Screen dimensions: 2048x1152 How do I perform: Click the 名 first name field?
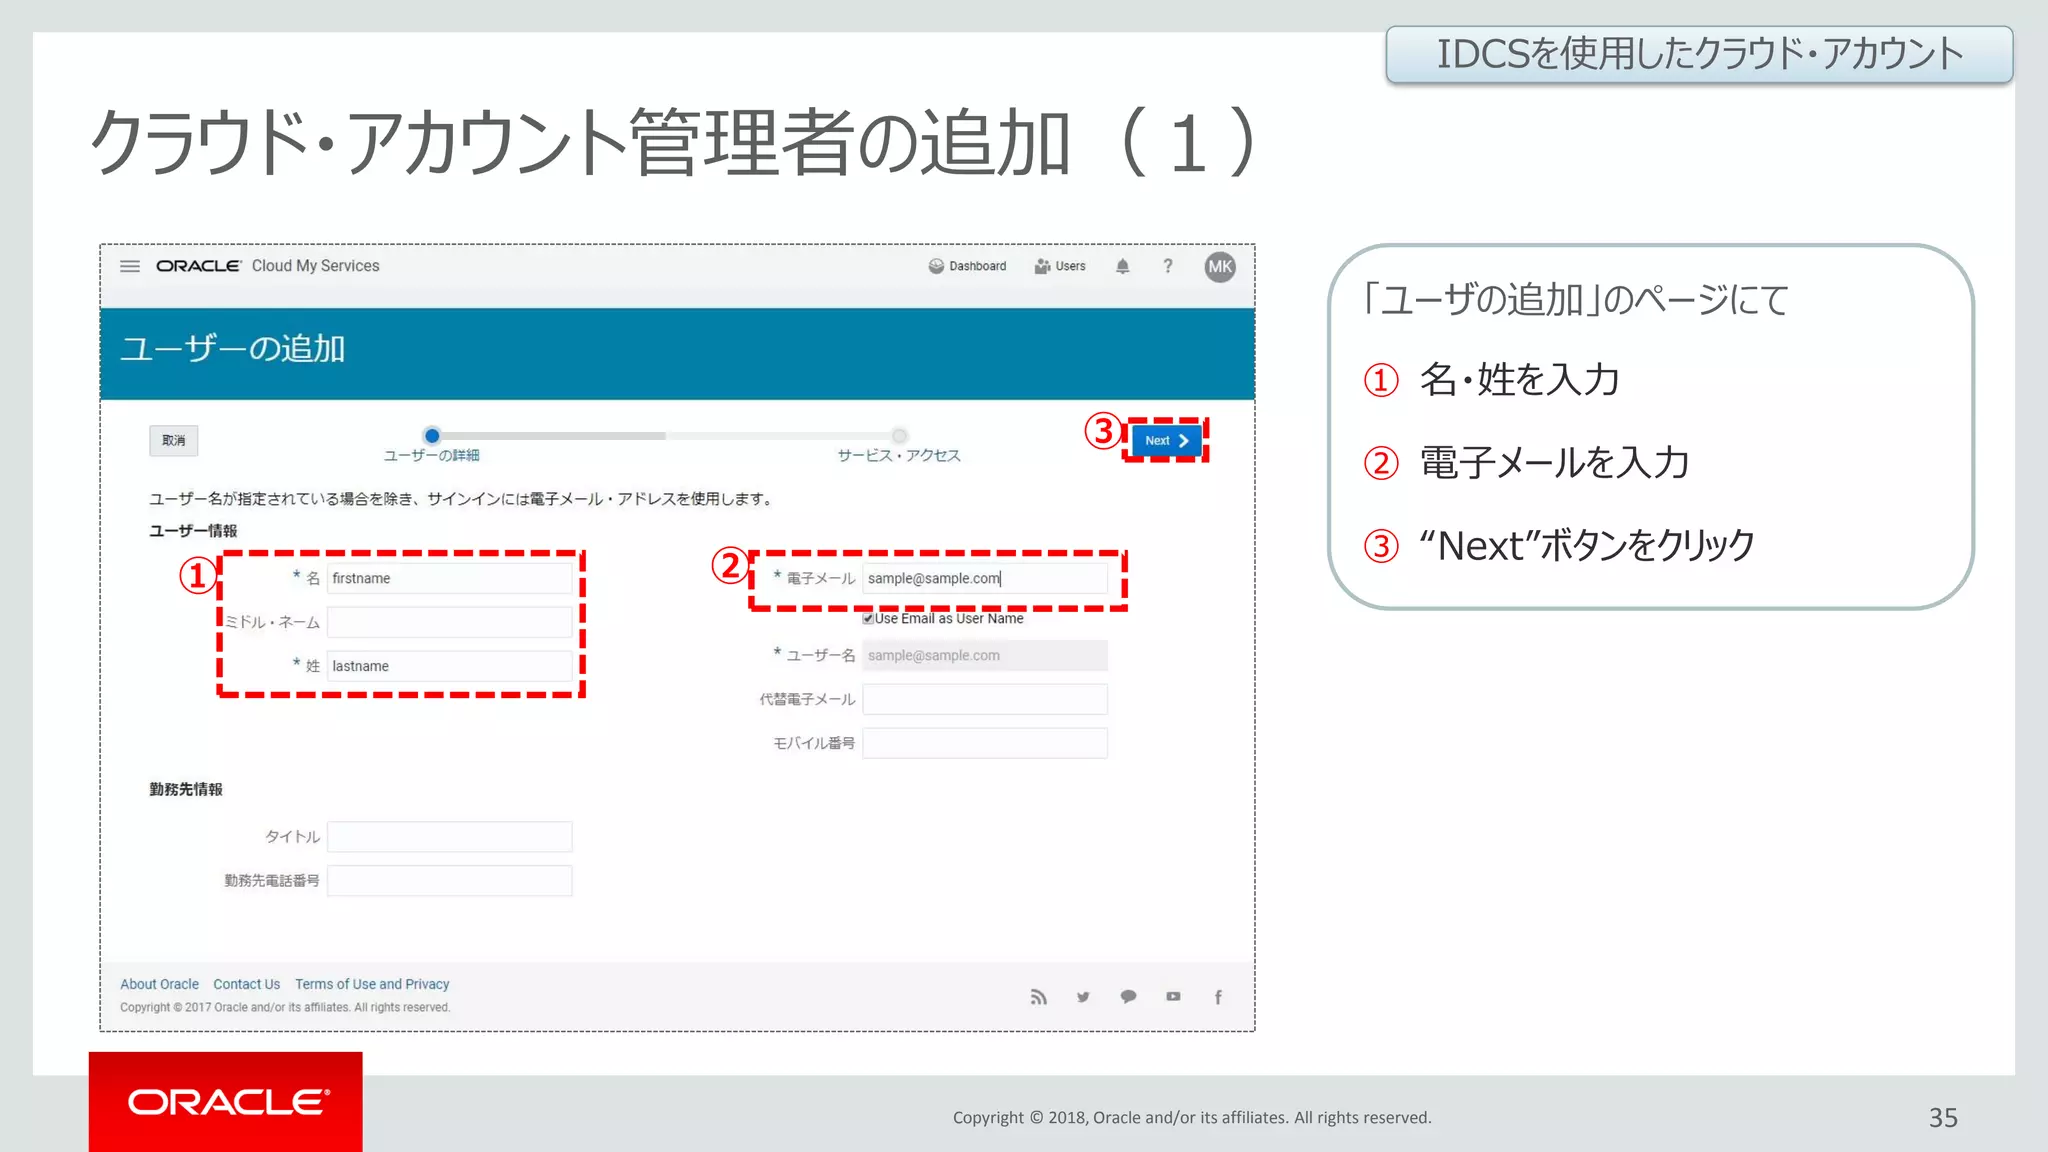click(450, 579)
